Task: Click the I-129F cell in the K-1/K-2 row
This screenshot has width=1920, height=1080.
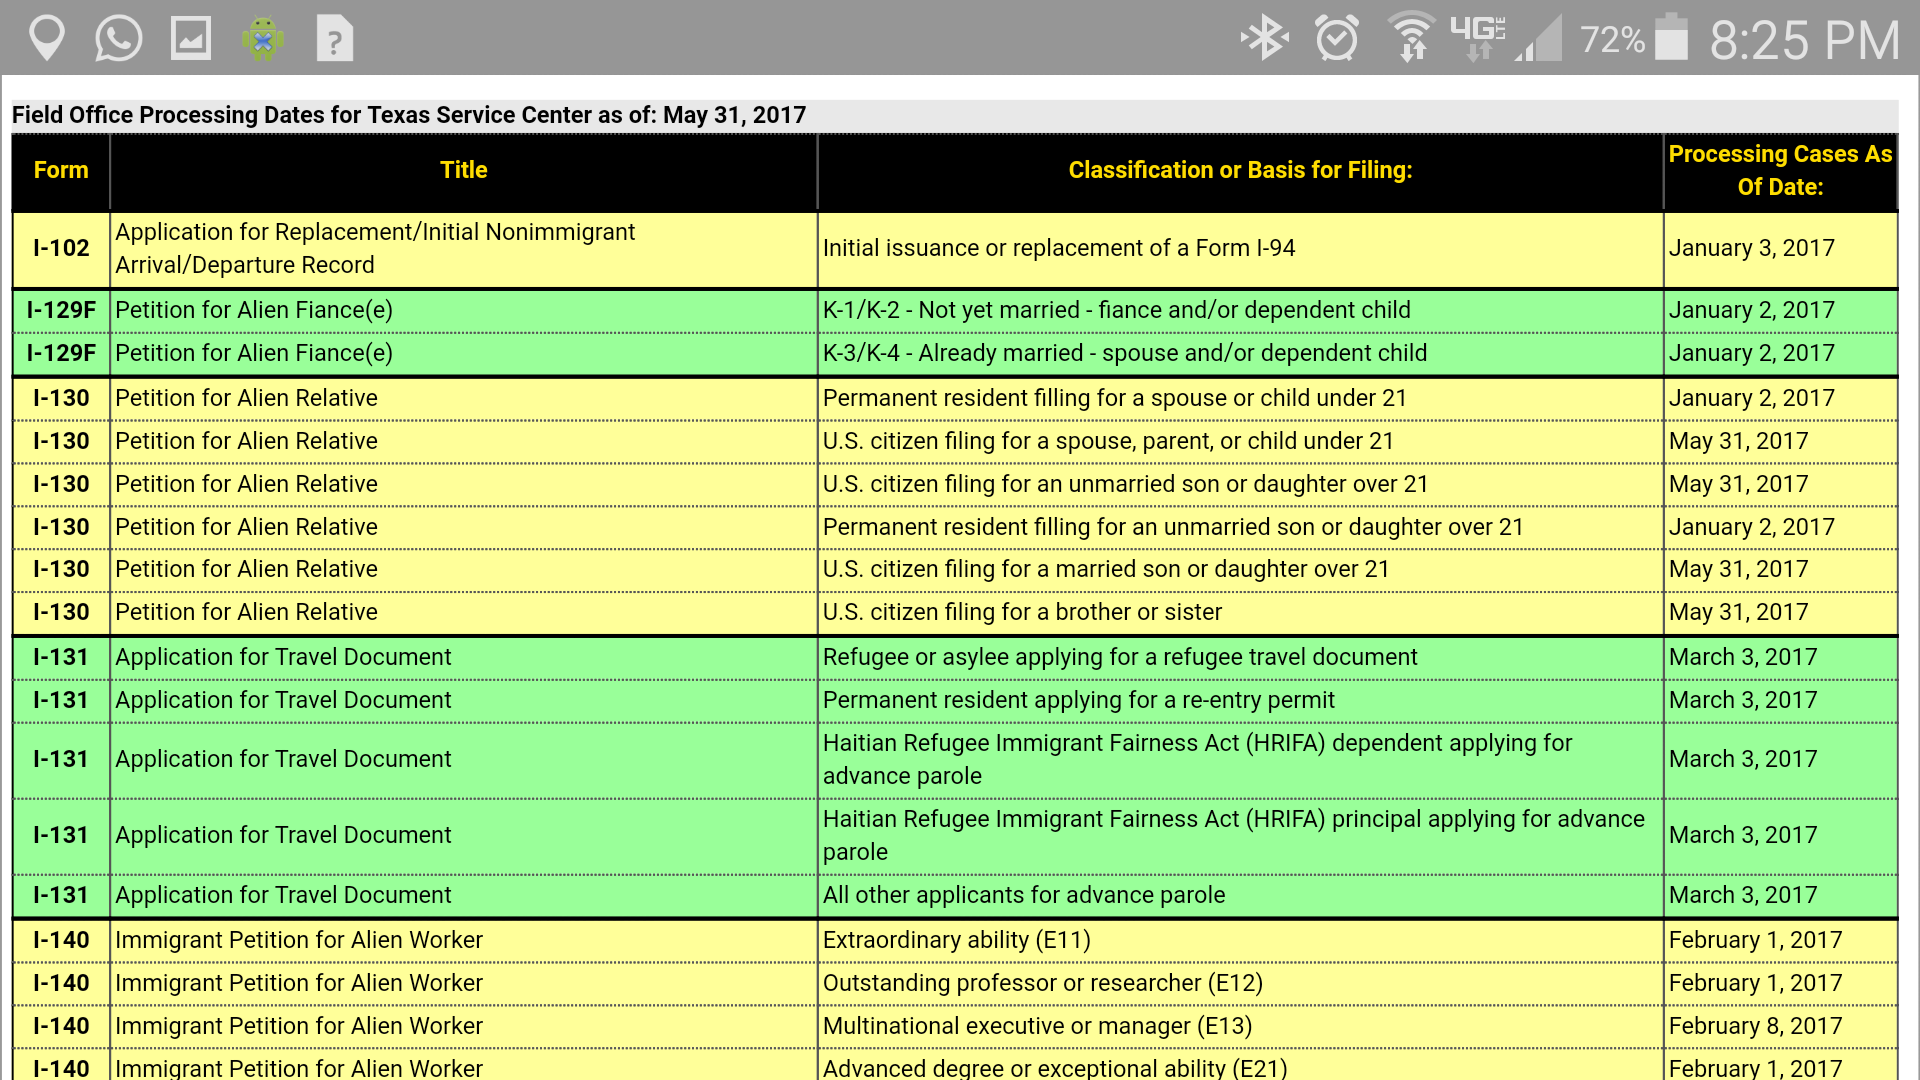Action: coord(61,310)
